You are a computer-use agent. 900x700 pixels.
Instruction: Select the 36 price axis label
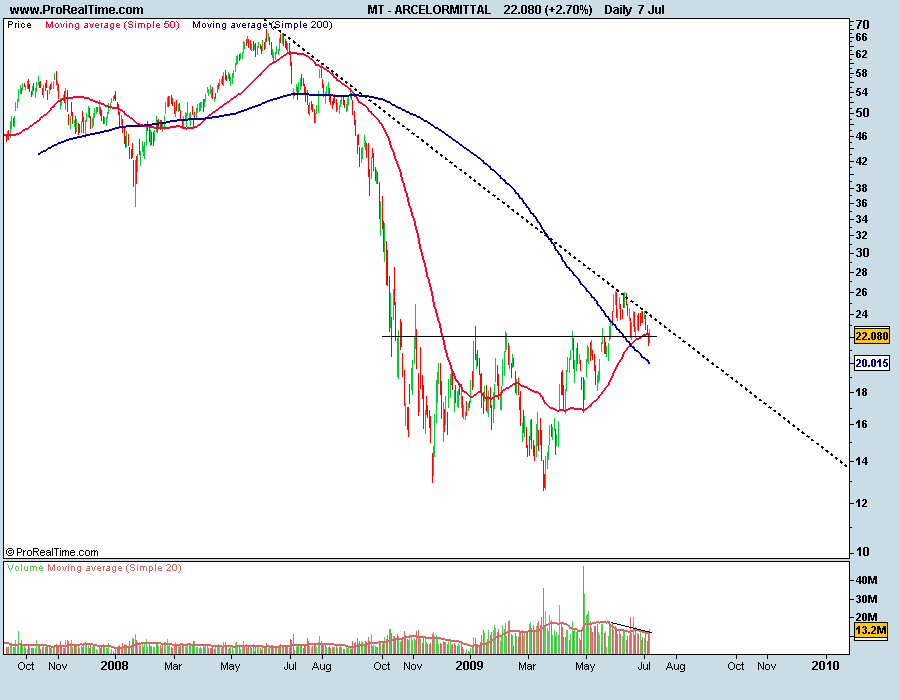pos(862,203)
